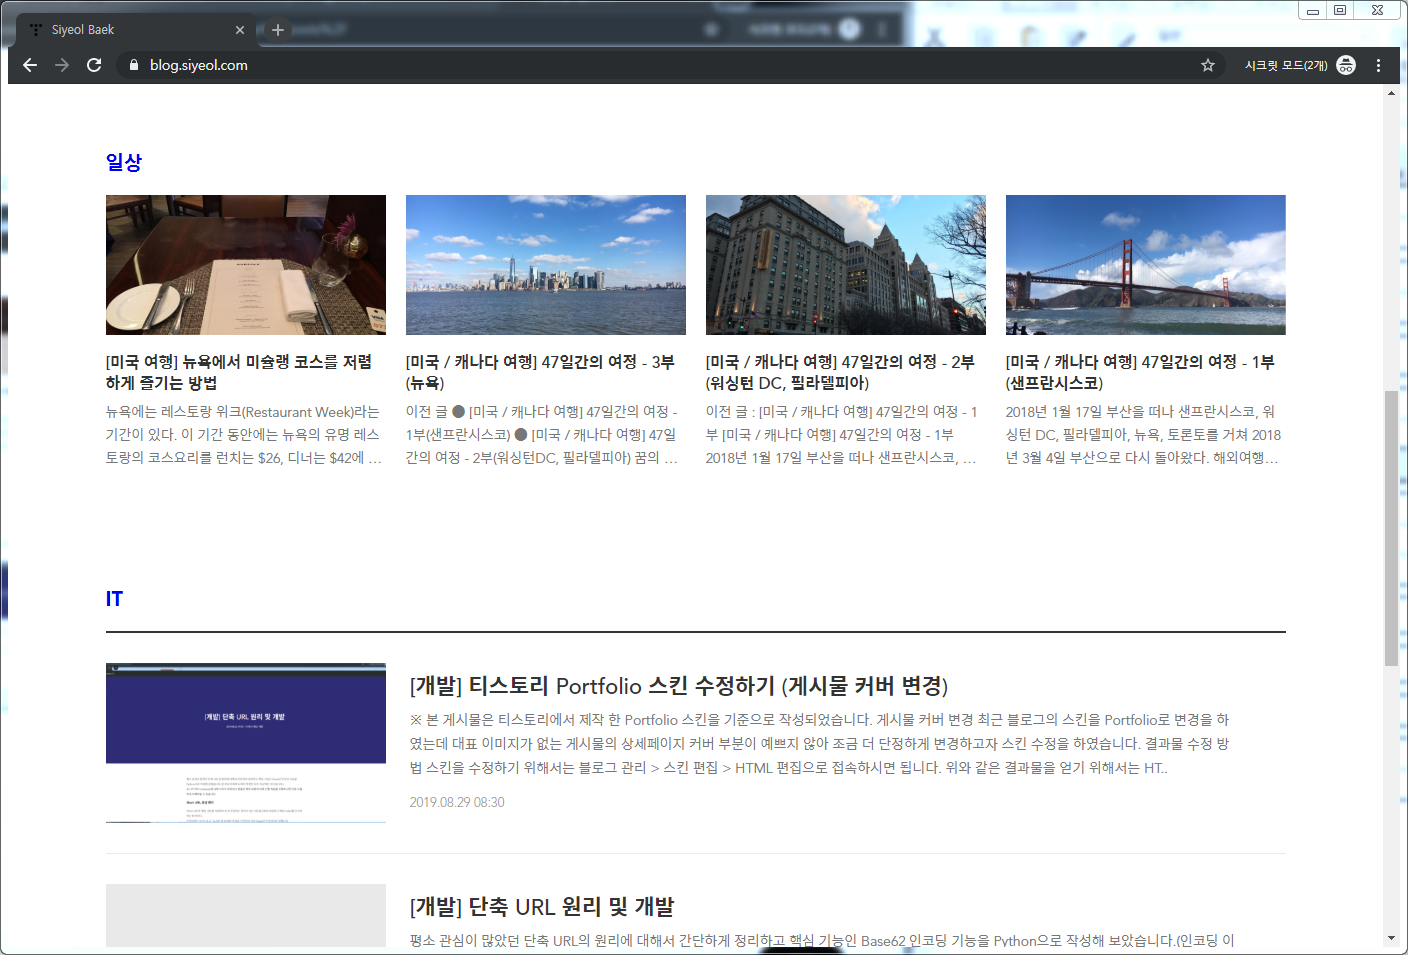The height and width of the screenshot is (955, 1408).
Task: Open post [개발] 단축 URL 원리 및 개발
Action: (x=542, y=907)
